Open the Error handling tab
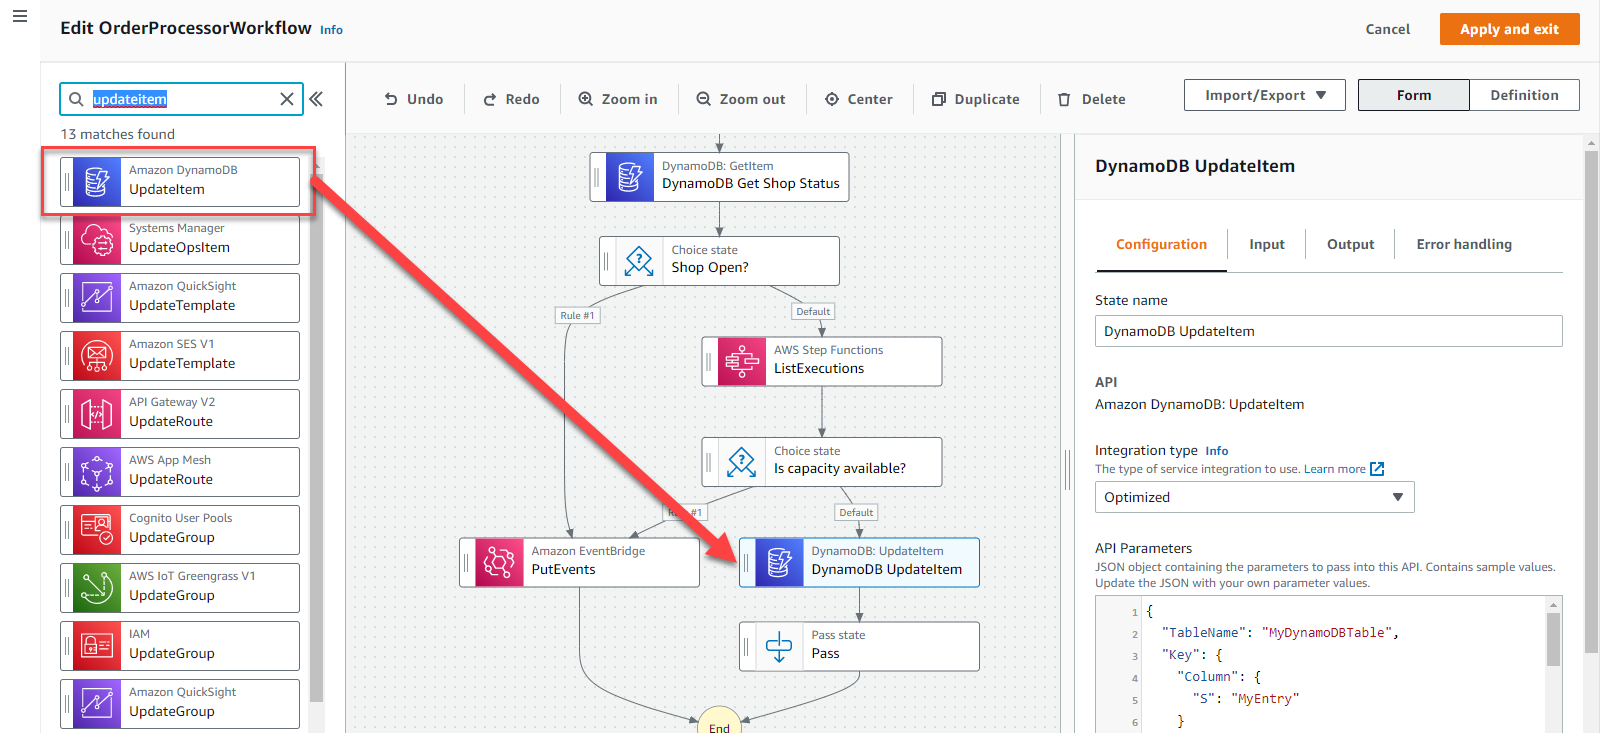Image resolution: width=1608 pixels, height=733 pixels. point(1464,244)
